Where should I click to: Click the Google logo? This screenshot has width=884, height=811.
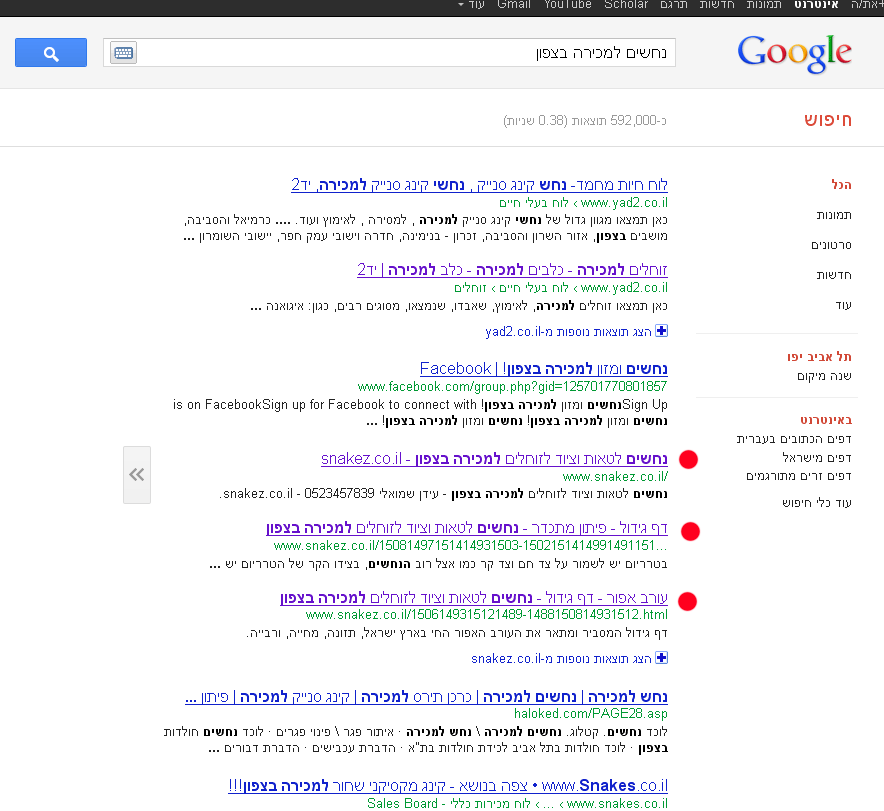pyautogui.click(x=794, y=53)
